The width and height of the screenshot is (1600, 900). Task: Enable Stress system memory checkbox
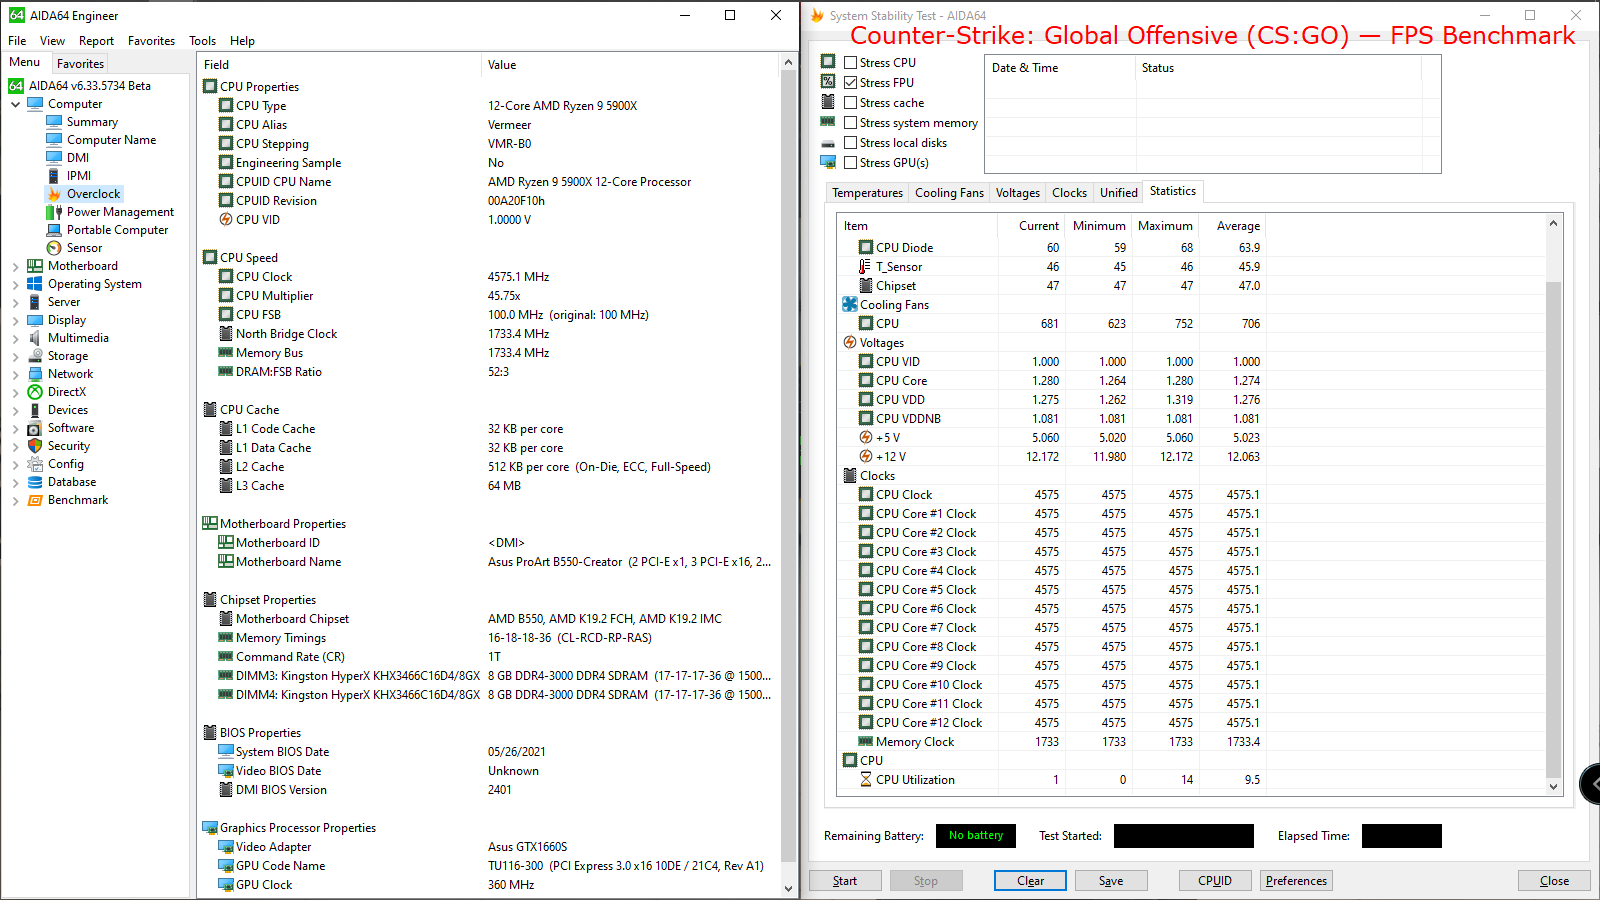(x=851, y=123)
